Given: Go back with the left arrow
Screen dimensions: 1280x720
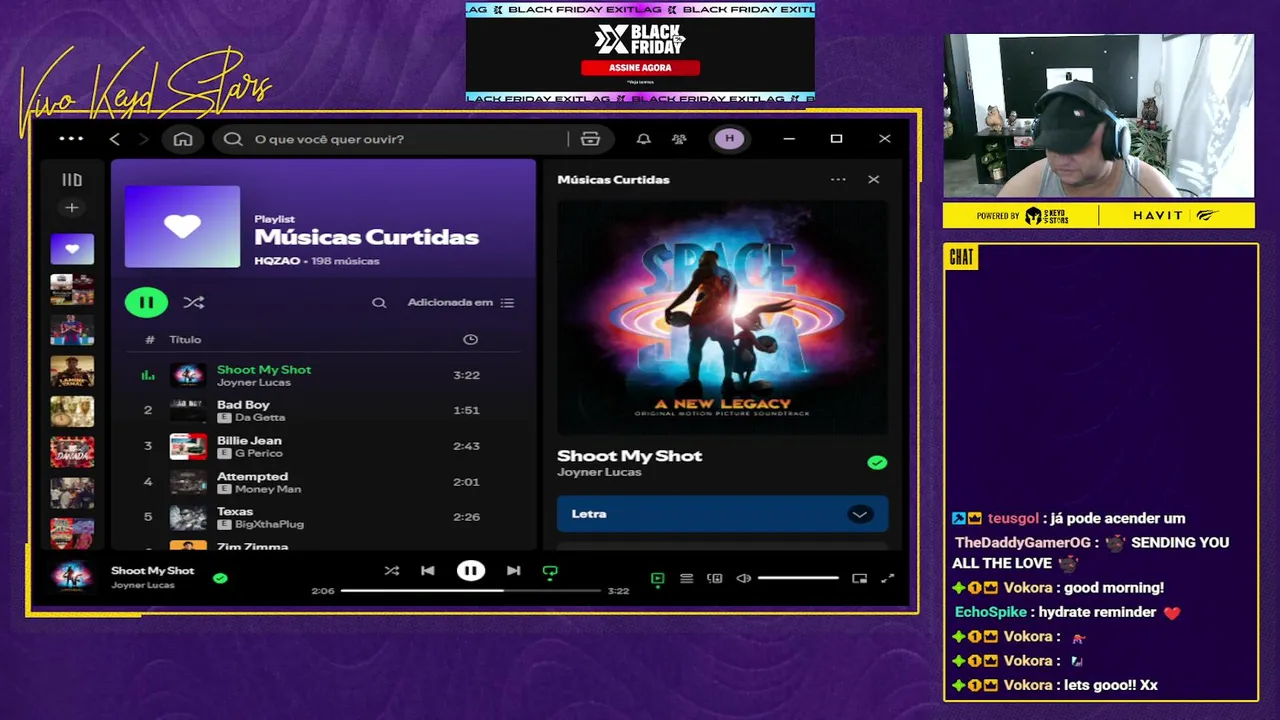Looking at the screenshot, I should tap(115, 139).
